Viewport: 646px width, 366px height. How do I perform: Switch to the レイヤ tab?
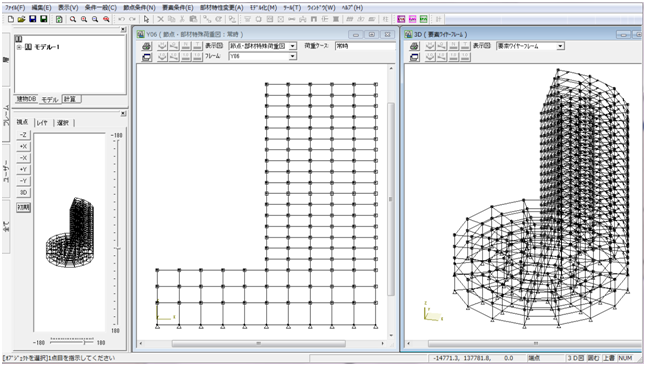click(x=42, y=122)
